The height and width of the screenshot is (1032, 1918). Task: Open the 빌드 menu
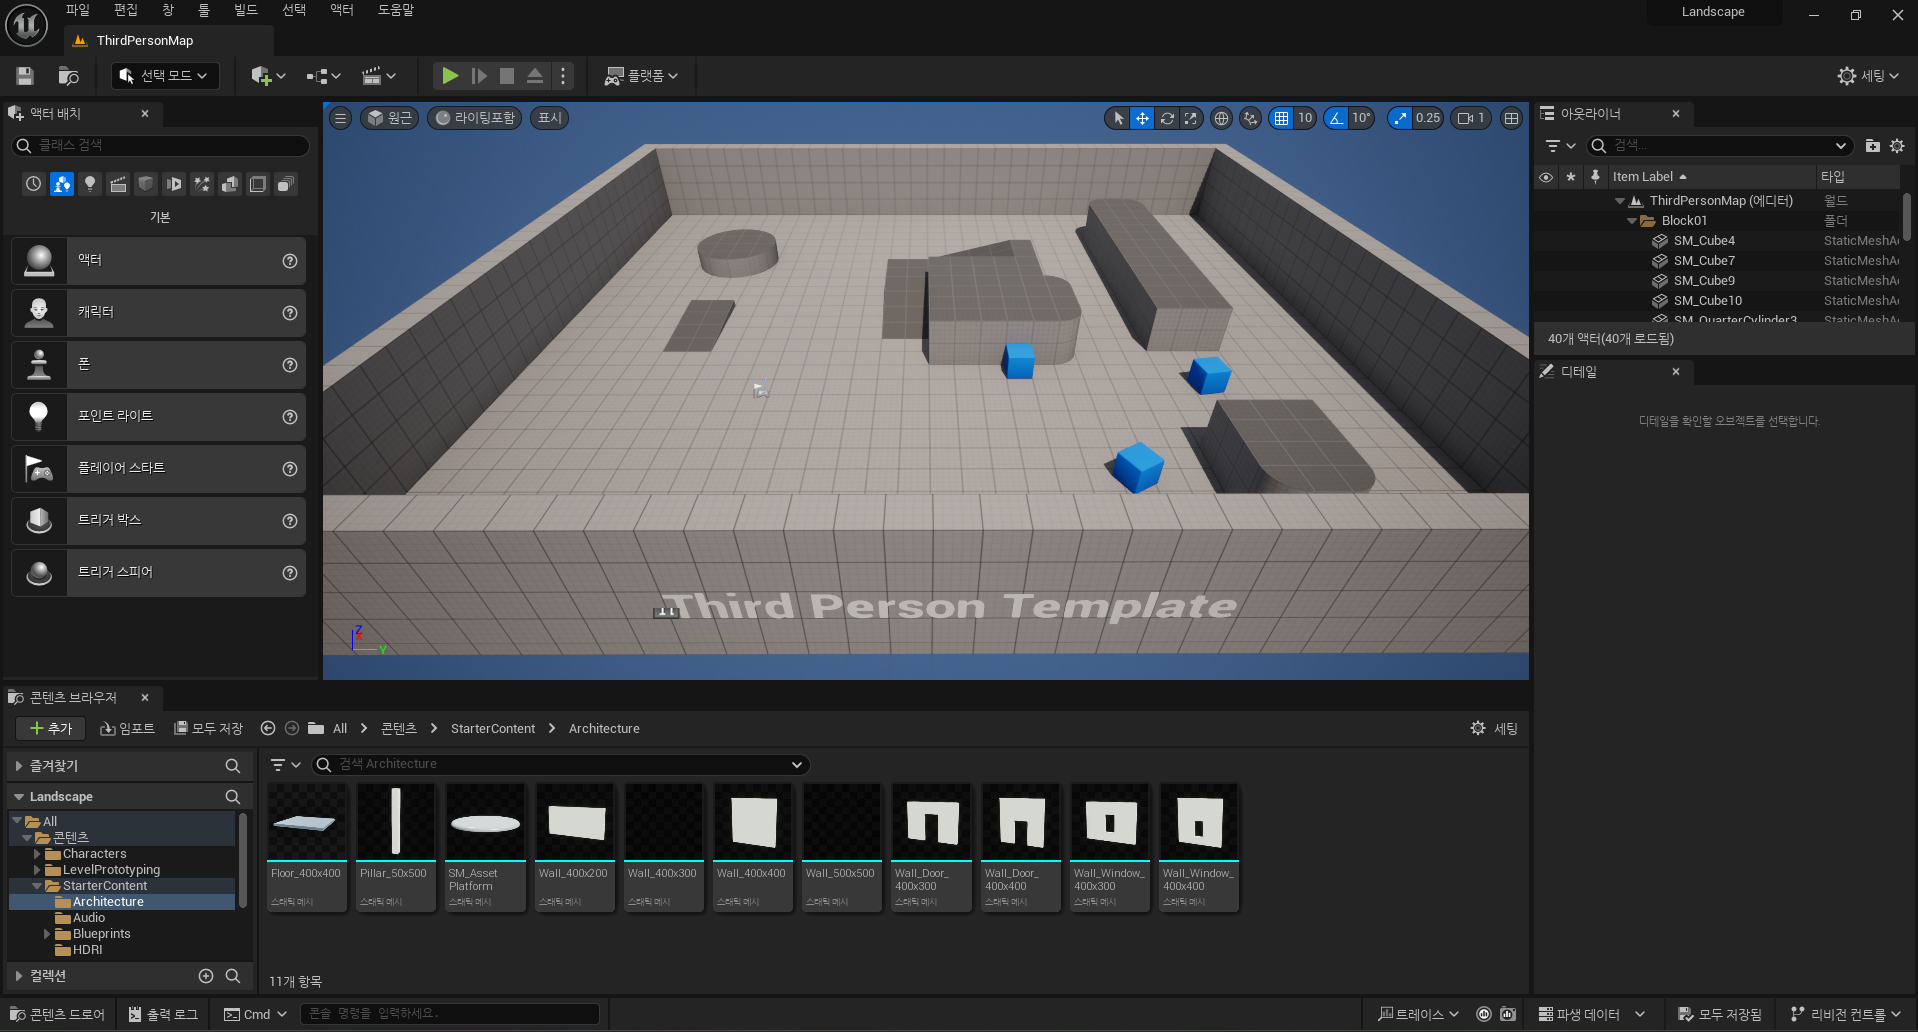[246, 10]
